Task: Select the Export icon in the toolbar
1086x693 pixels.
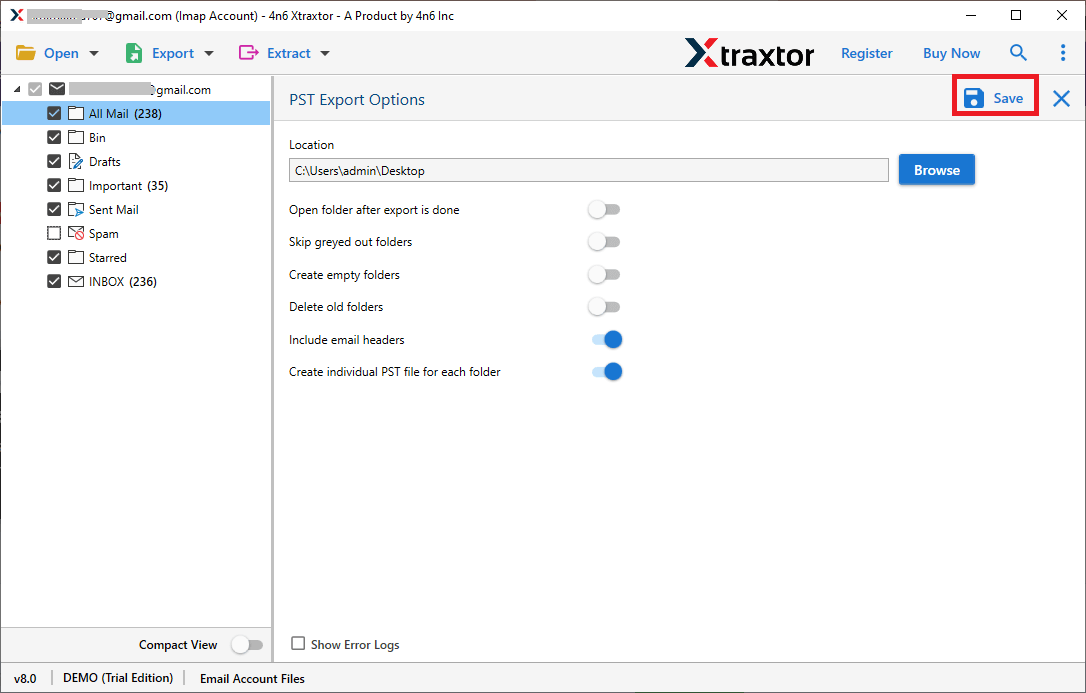Action: coord(134,52)
